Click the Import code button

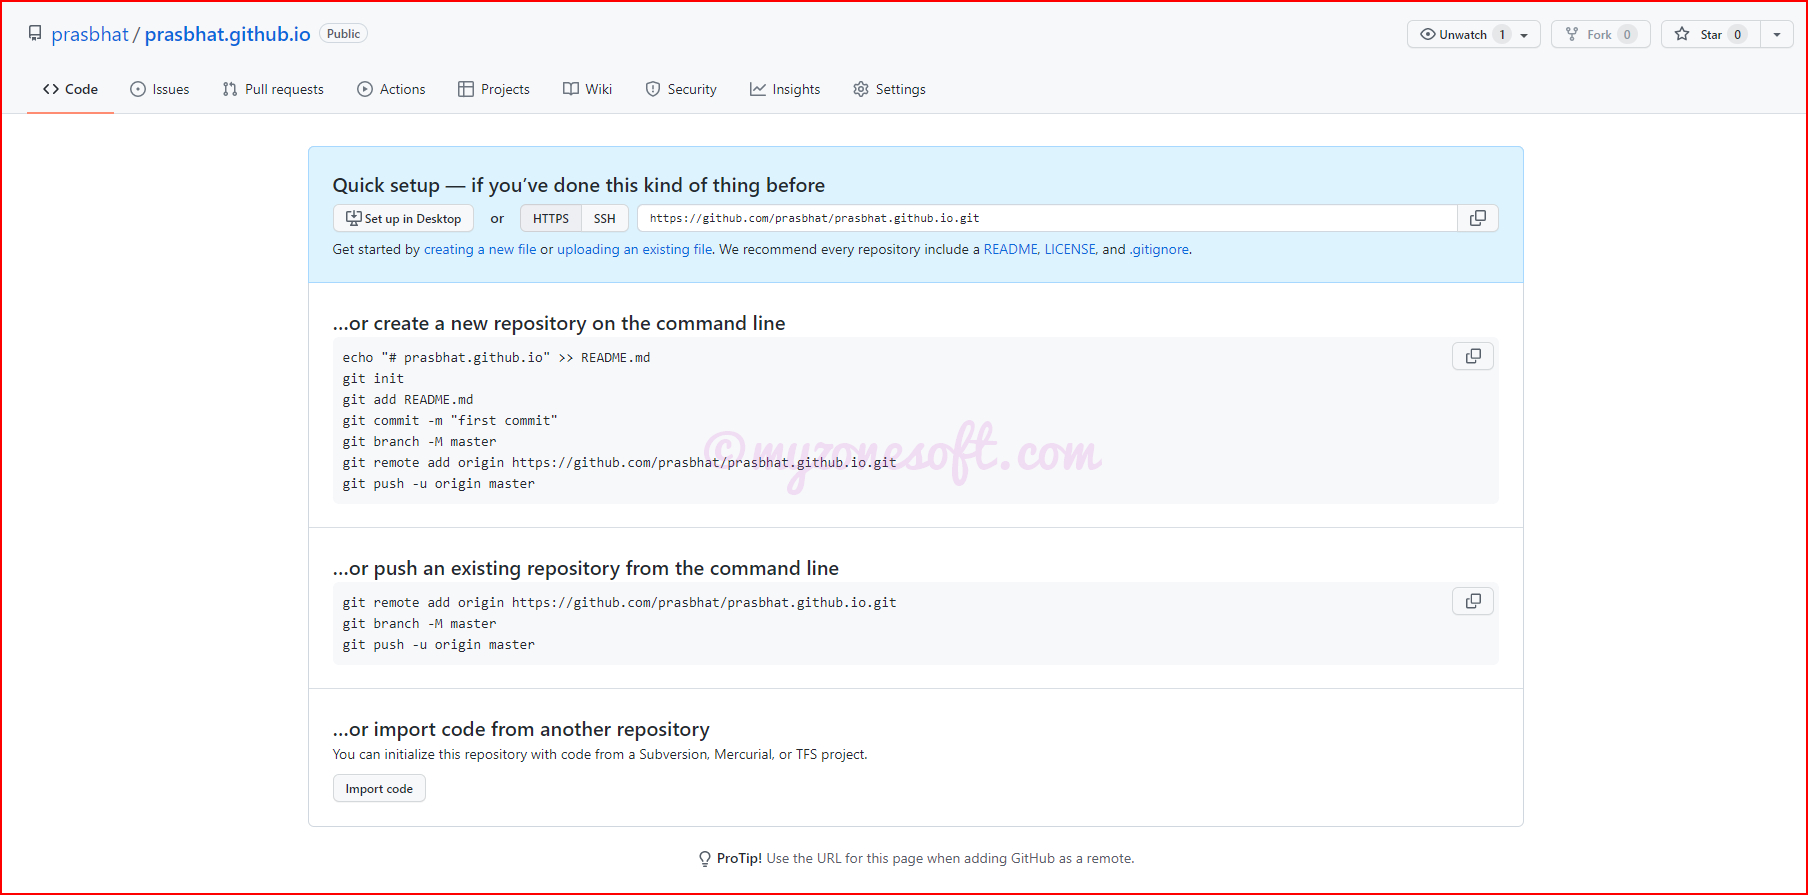tap(379, 788)
